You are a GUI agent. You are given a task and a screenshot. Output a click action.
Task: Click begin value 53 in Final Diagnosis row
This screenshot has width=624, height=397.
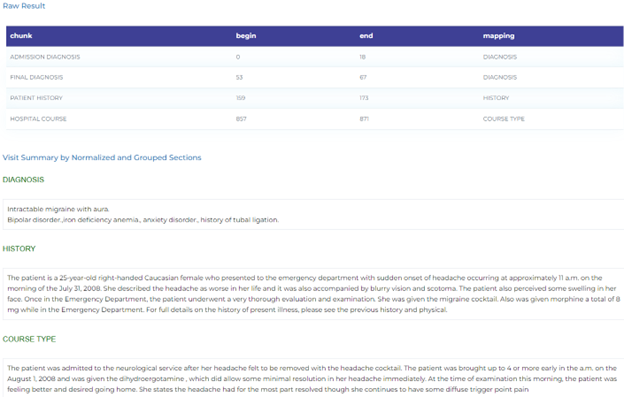239,77
